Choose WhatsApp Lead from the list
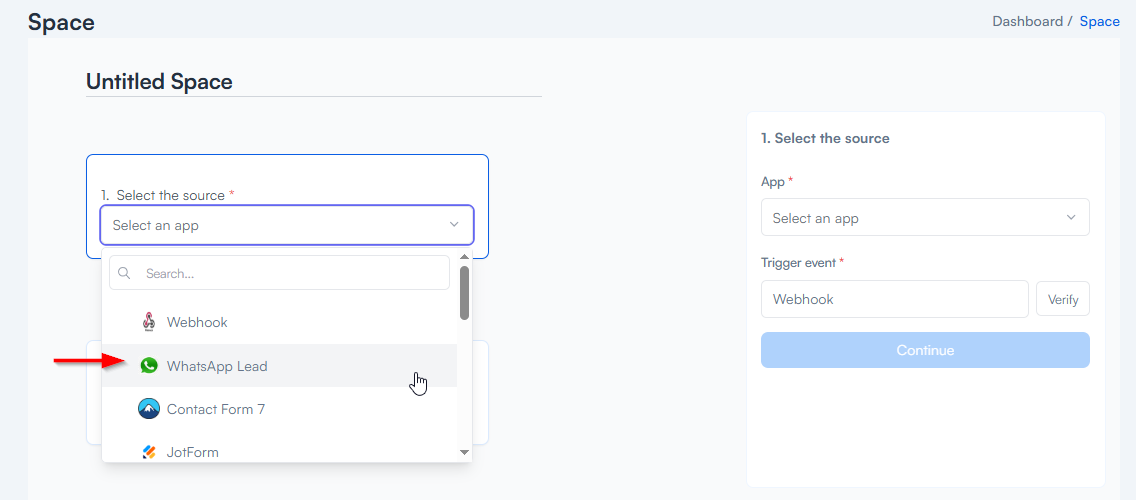1136x500 pixels. click(217, 366)
